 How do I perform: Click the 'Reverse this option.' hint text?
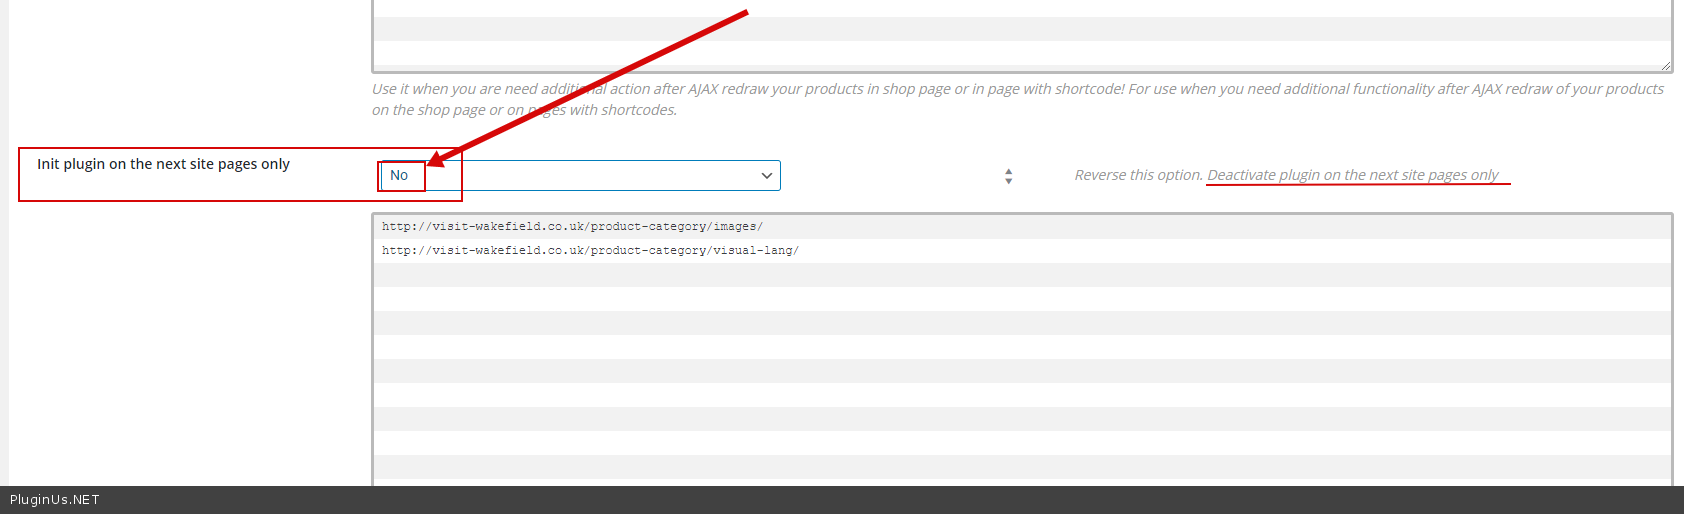point(1138,175)
